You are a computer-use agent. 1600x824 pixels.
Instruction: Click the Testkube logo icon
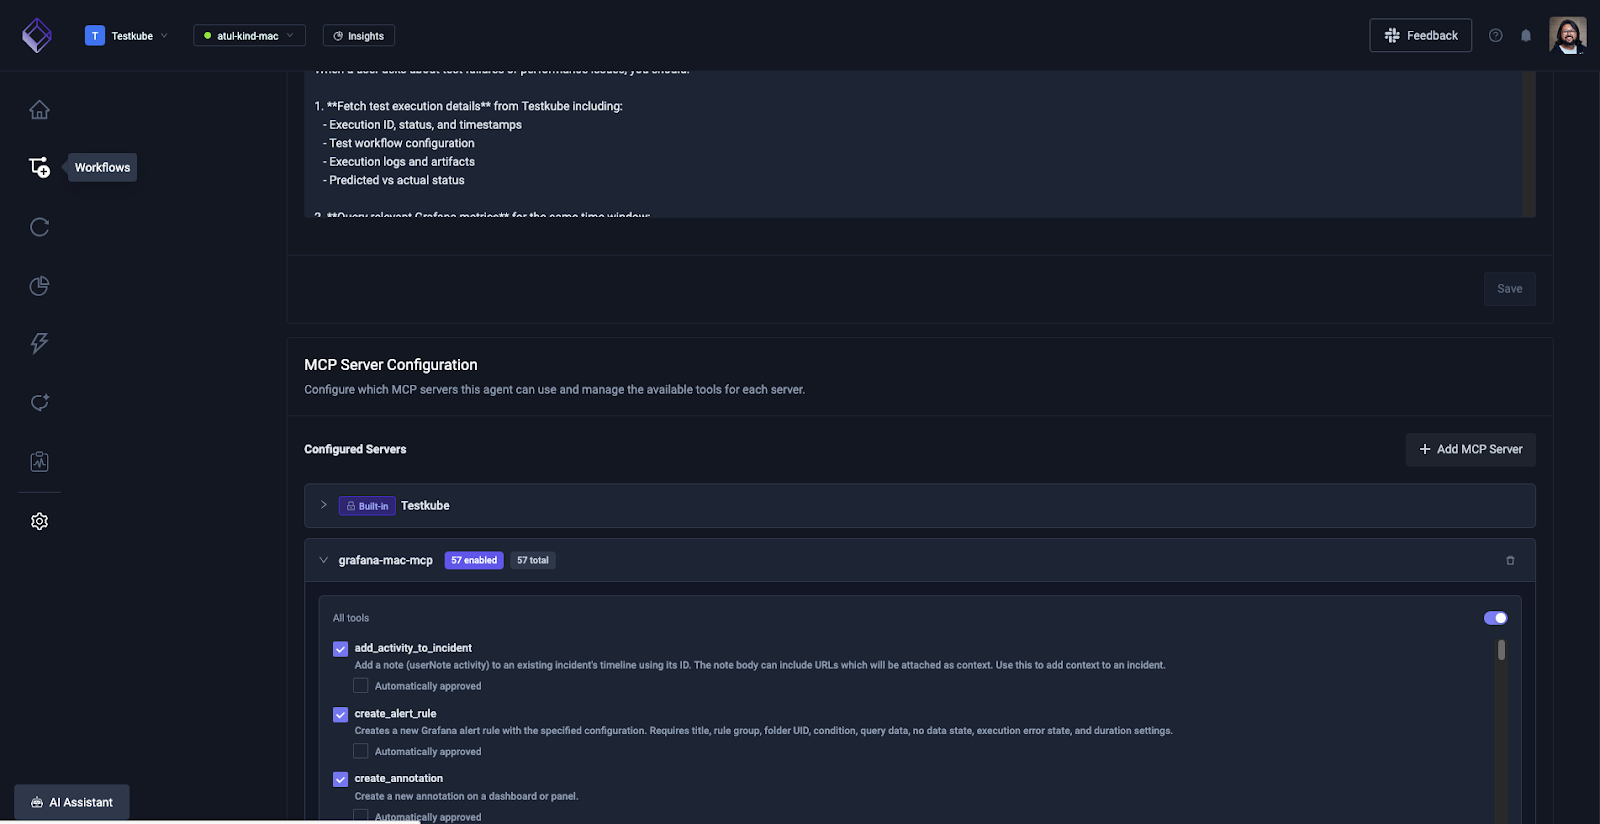point(37,35)
